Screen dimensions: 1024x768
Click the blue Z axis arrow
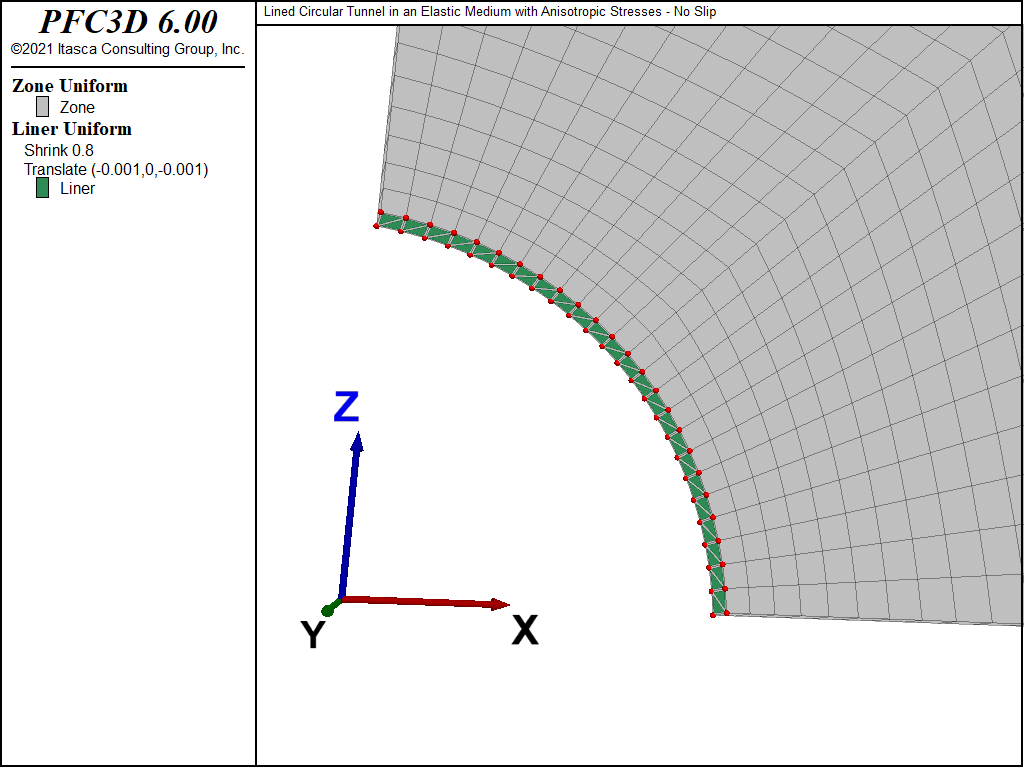click(x=349, y=516)
